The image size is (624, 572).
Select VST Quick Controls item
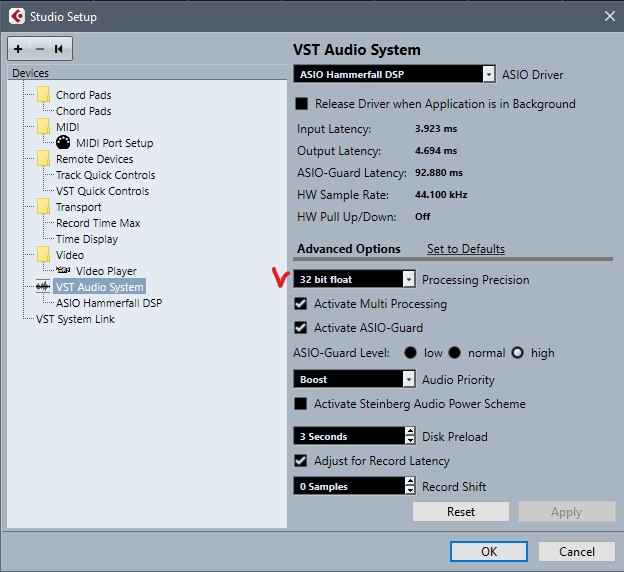tap(102, 191)
